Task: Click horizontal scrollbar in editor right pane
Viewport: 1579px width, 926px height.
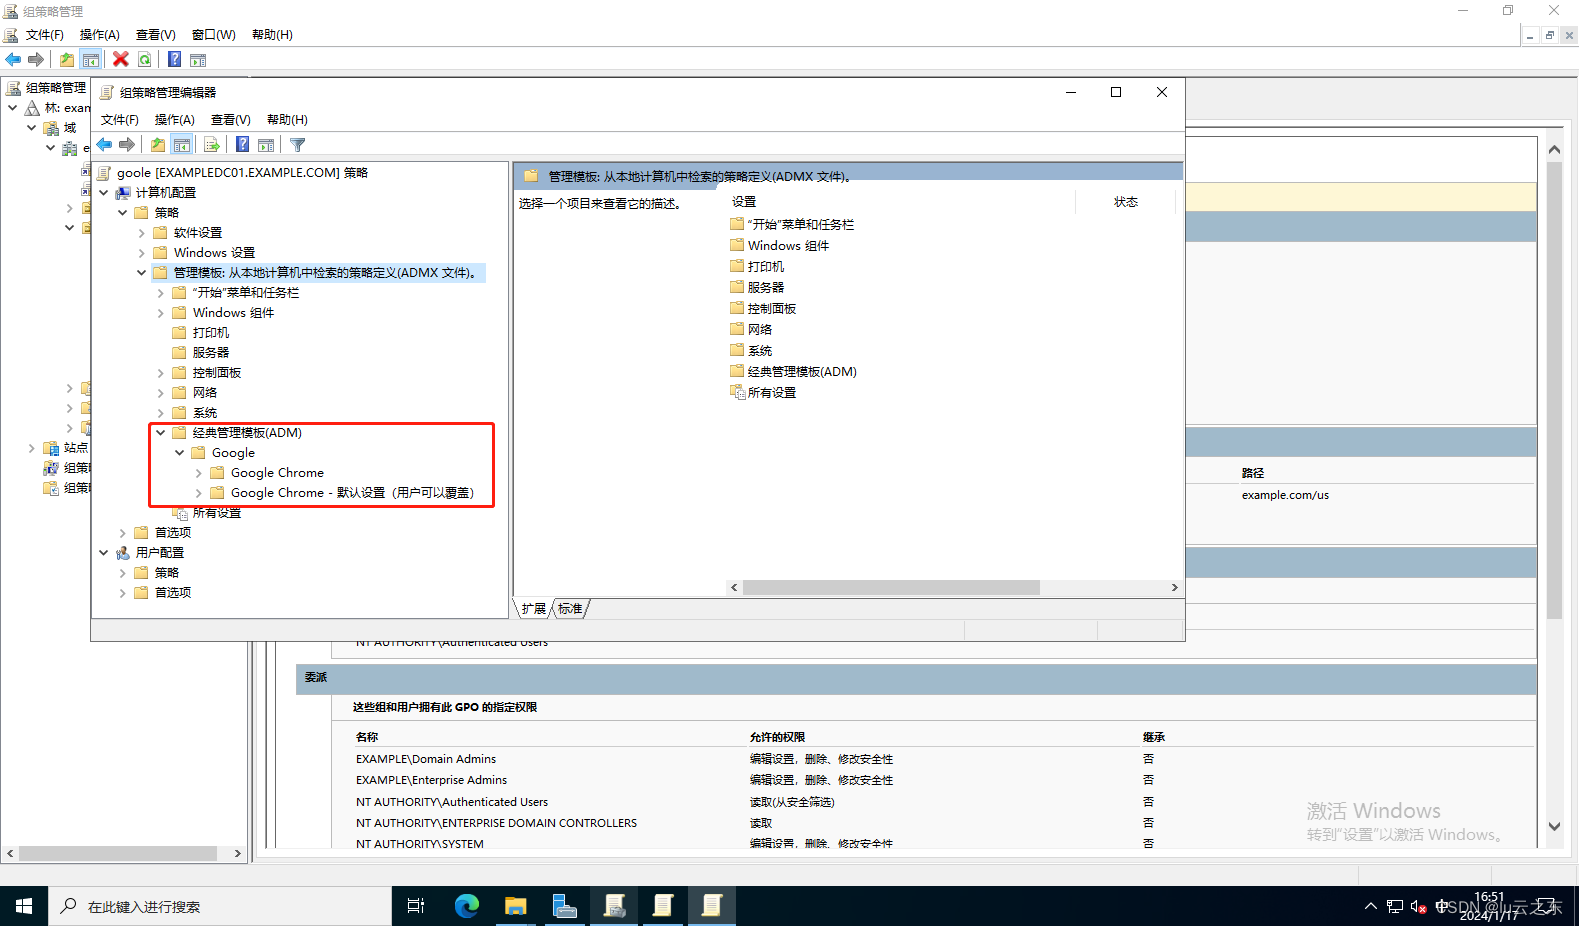Action: pyautogui.click(x=890, y=588)
